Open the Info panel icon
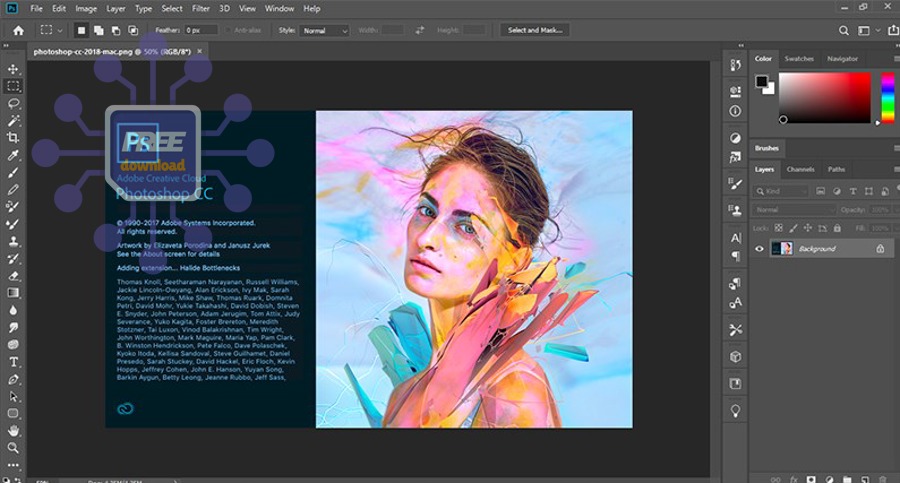The width and height of the screenshot is (900, 483). [x=735, y=111]
